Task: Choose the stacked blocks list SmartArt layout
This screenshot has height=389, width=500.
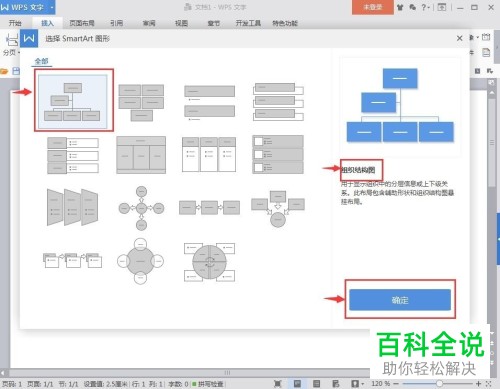Action: coord(141,102)
